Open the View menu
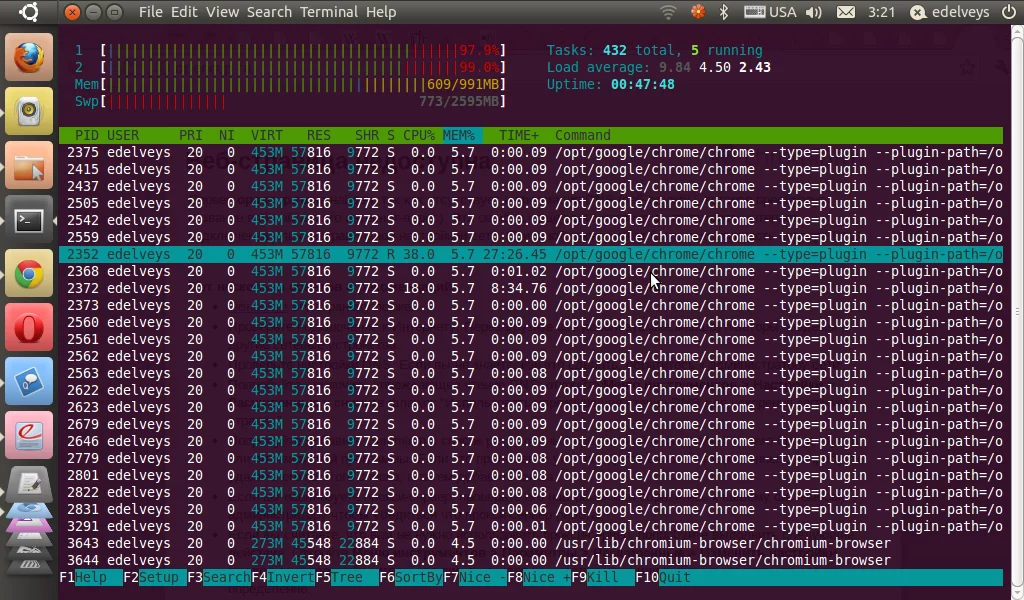The height and width of the screenshot is (600, 1024). (x=222, y=12)
